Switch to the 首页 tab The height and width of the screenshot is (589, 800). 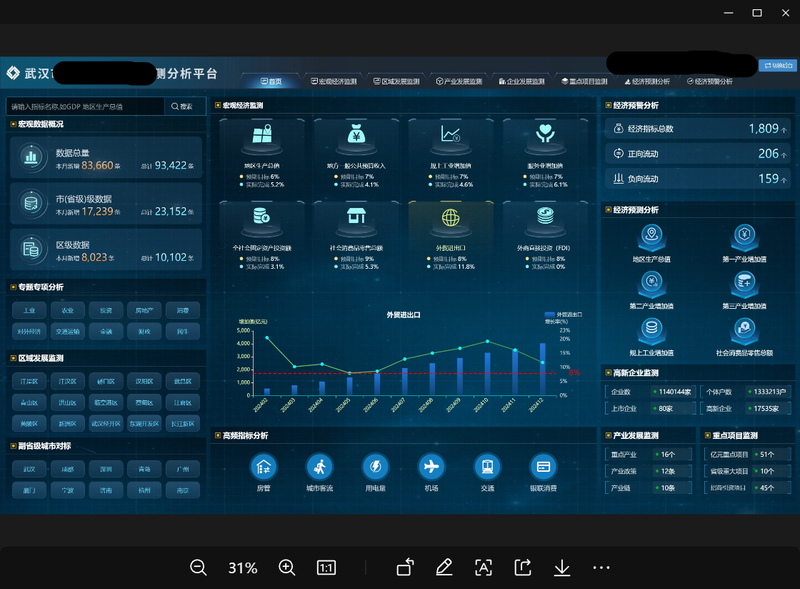pyautogui.click(x=270, y=81)
